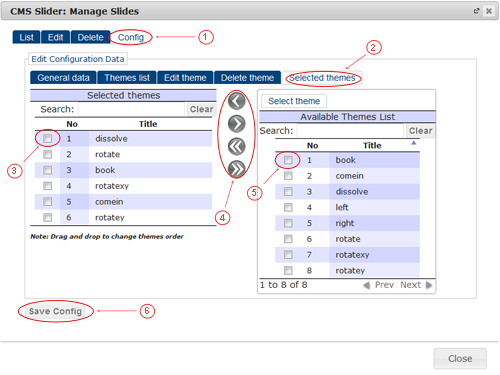Viewport: 500px width, 375px height.
Task: Open the Delete tab
Action: (90, 37)
